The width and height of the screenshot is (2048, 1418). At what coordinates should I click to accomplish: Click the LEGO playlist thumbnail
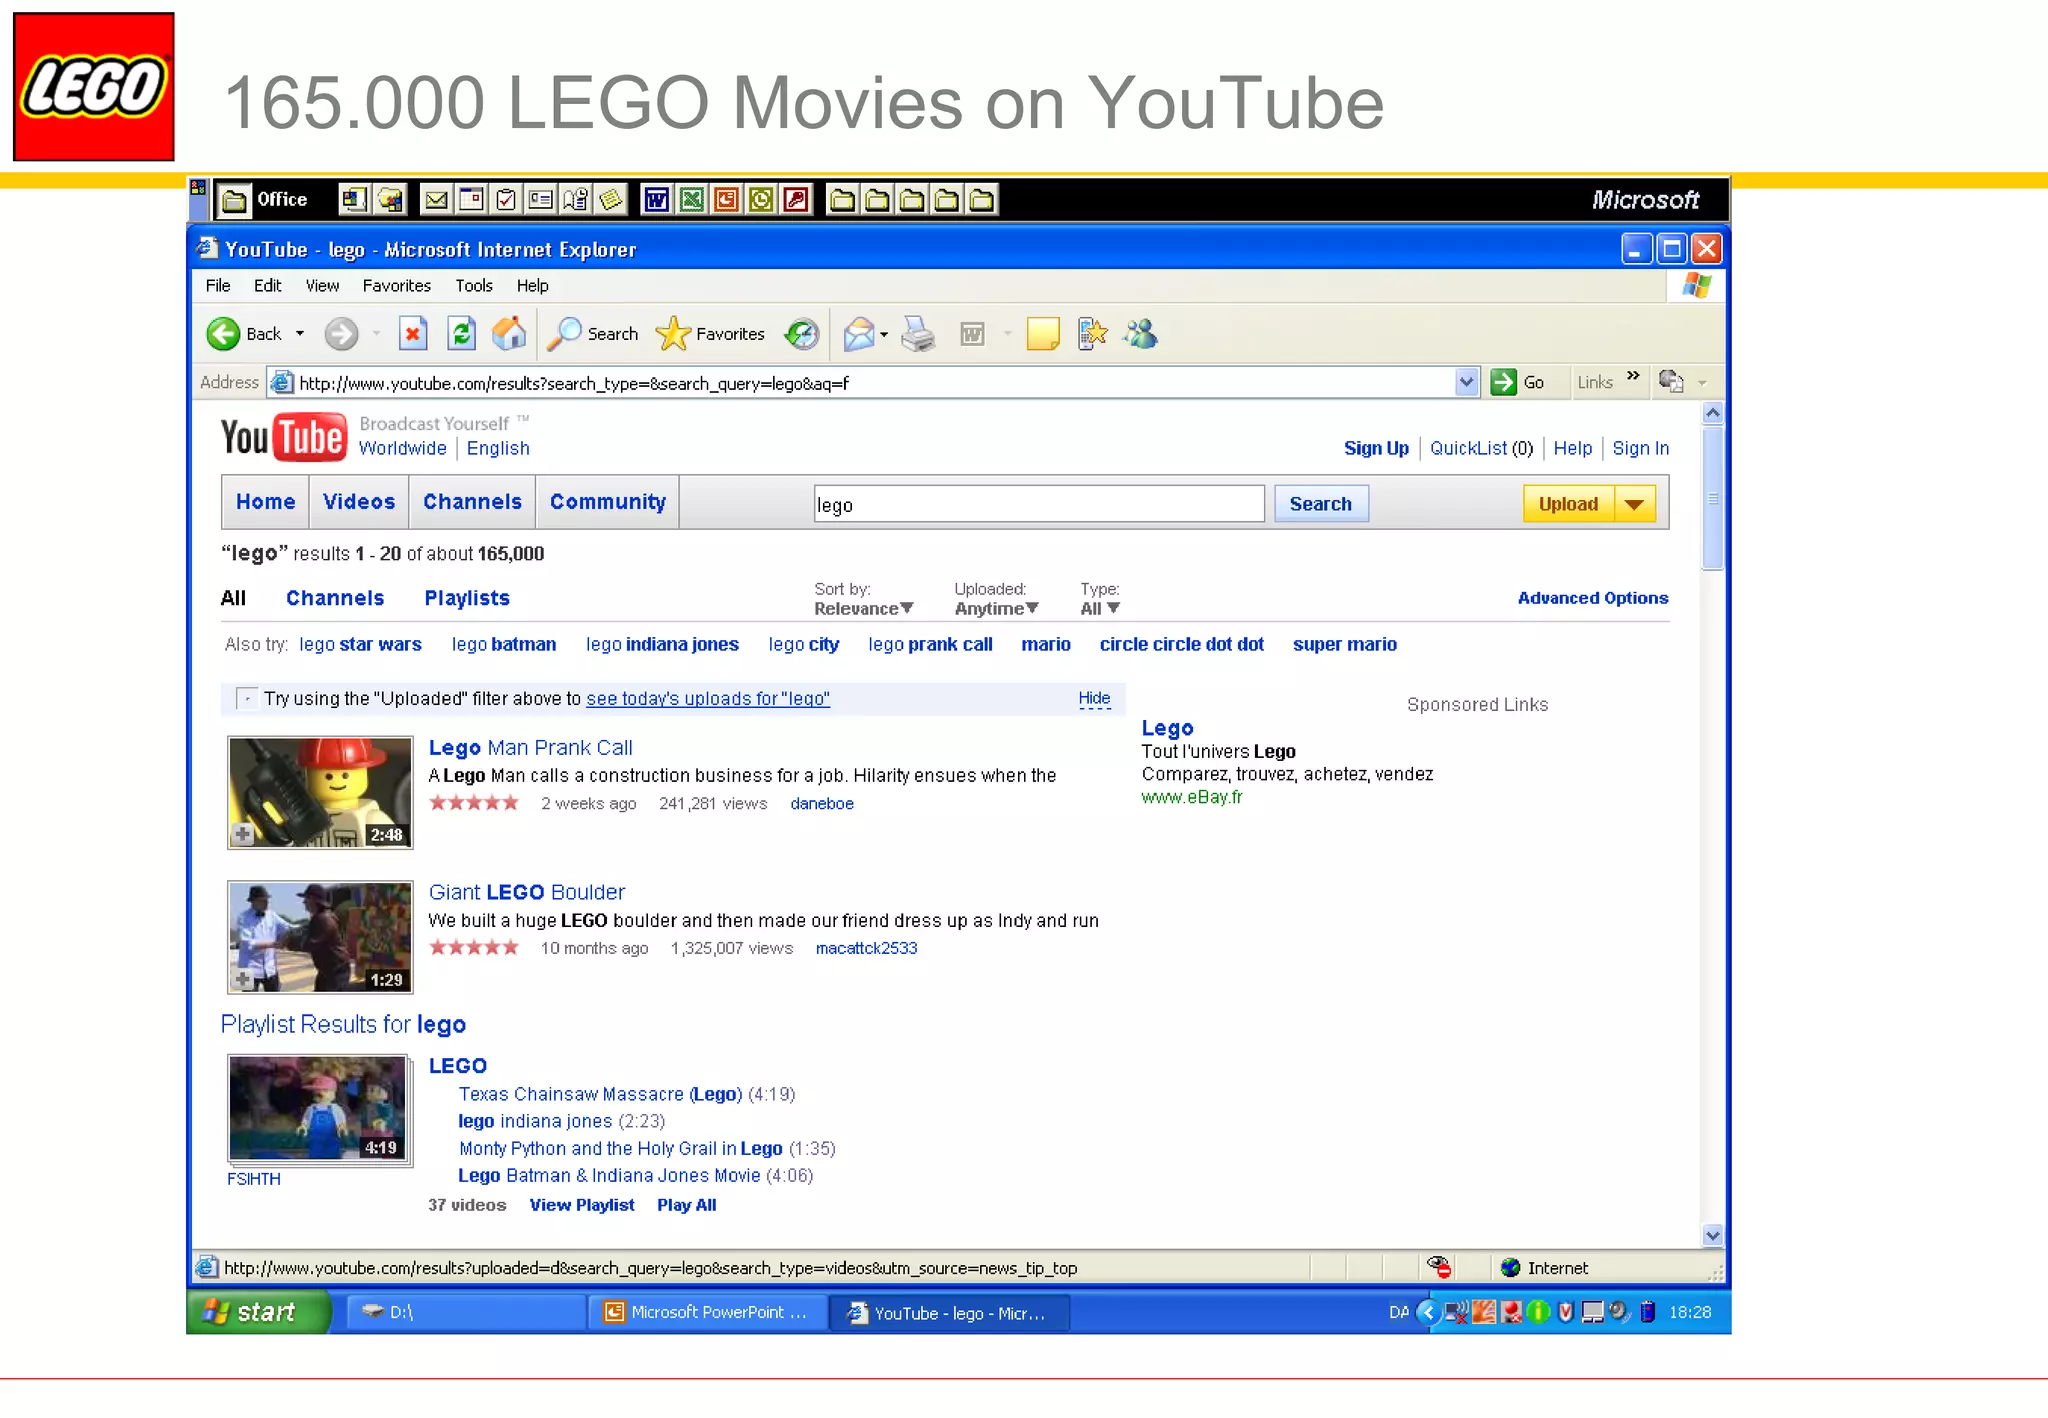point(318,1108)
